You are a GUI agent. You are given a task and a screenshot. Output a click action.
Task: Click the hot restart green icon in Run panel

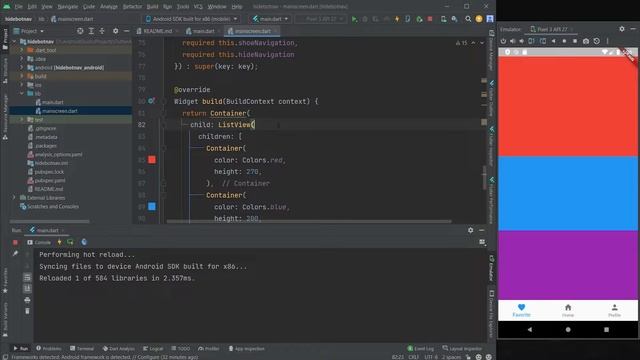tap(70, 242)
